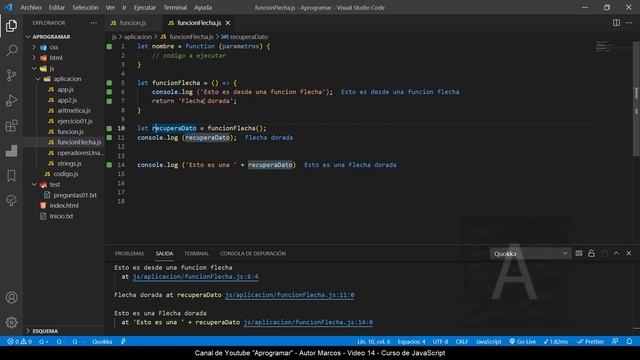The width and height of the screenshot is (640, 360).
Task: Open the Extensions view
Action: 11,126
